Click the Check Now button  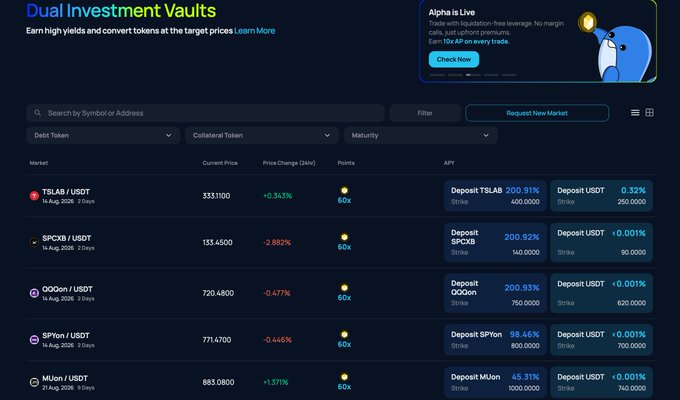tap(454, 59)
